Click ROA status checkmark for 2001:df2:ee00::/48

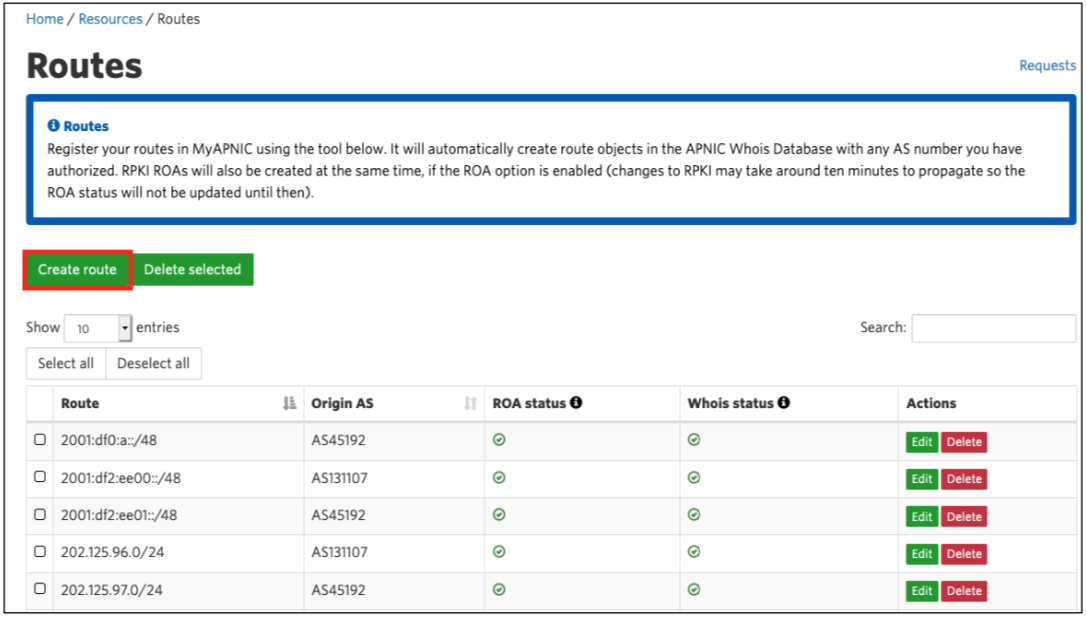(499, 477)
